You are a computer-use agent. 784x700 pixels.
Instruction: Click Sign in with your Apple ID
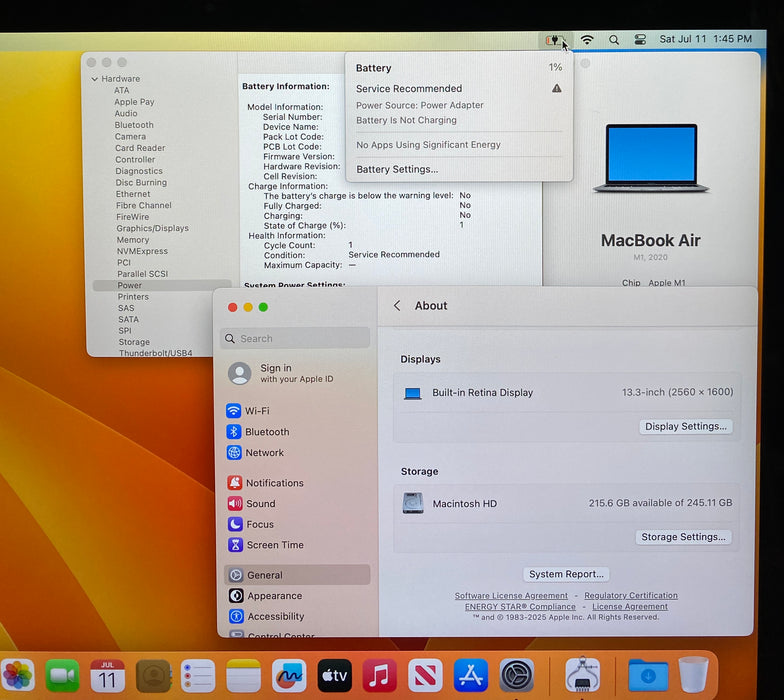(281, 373)
